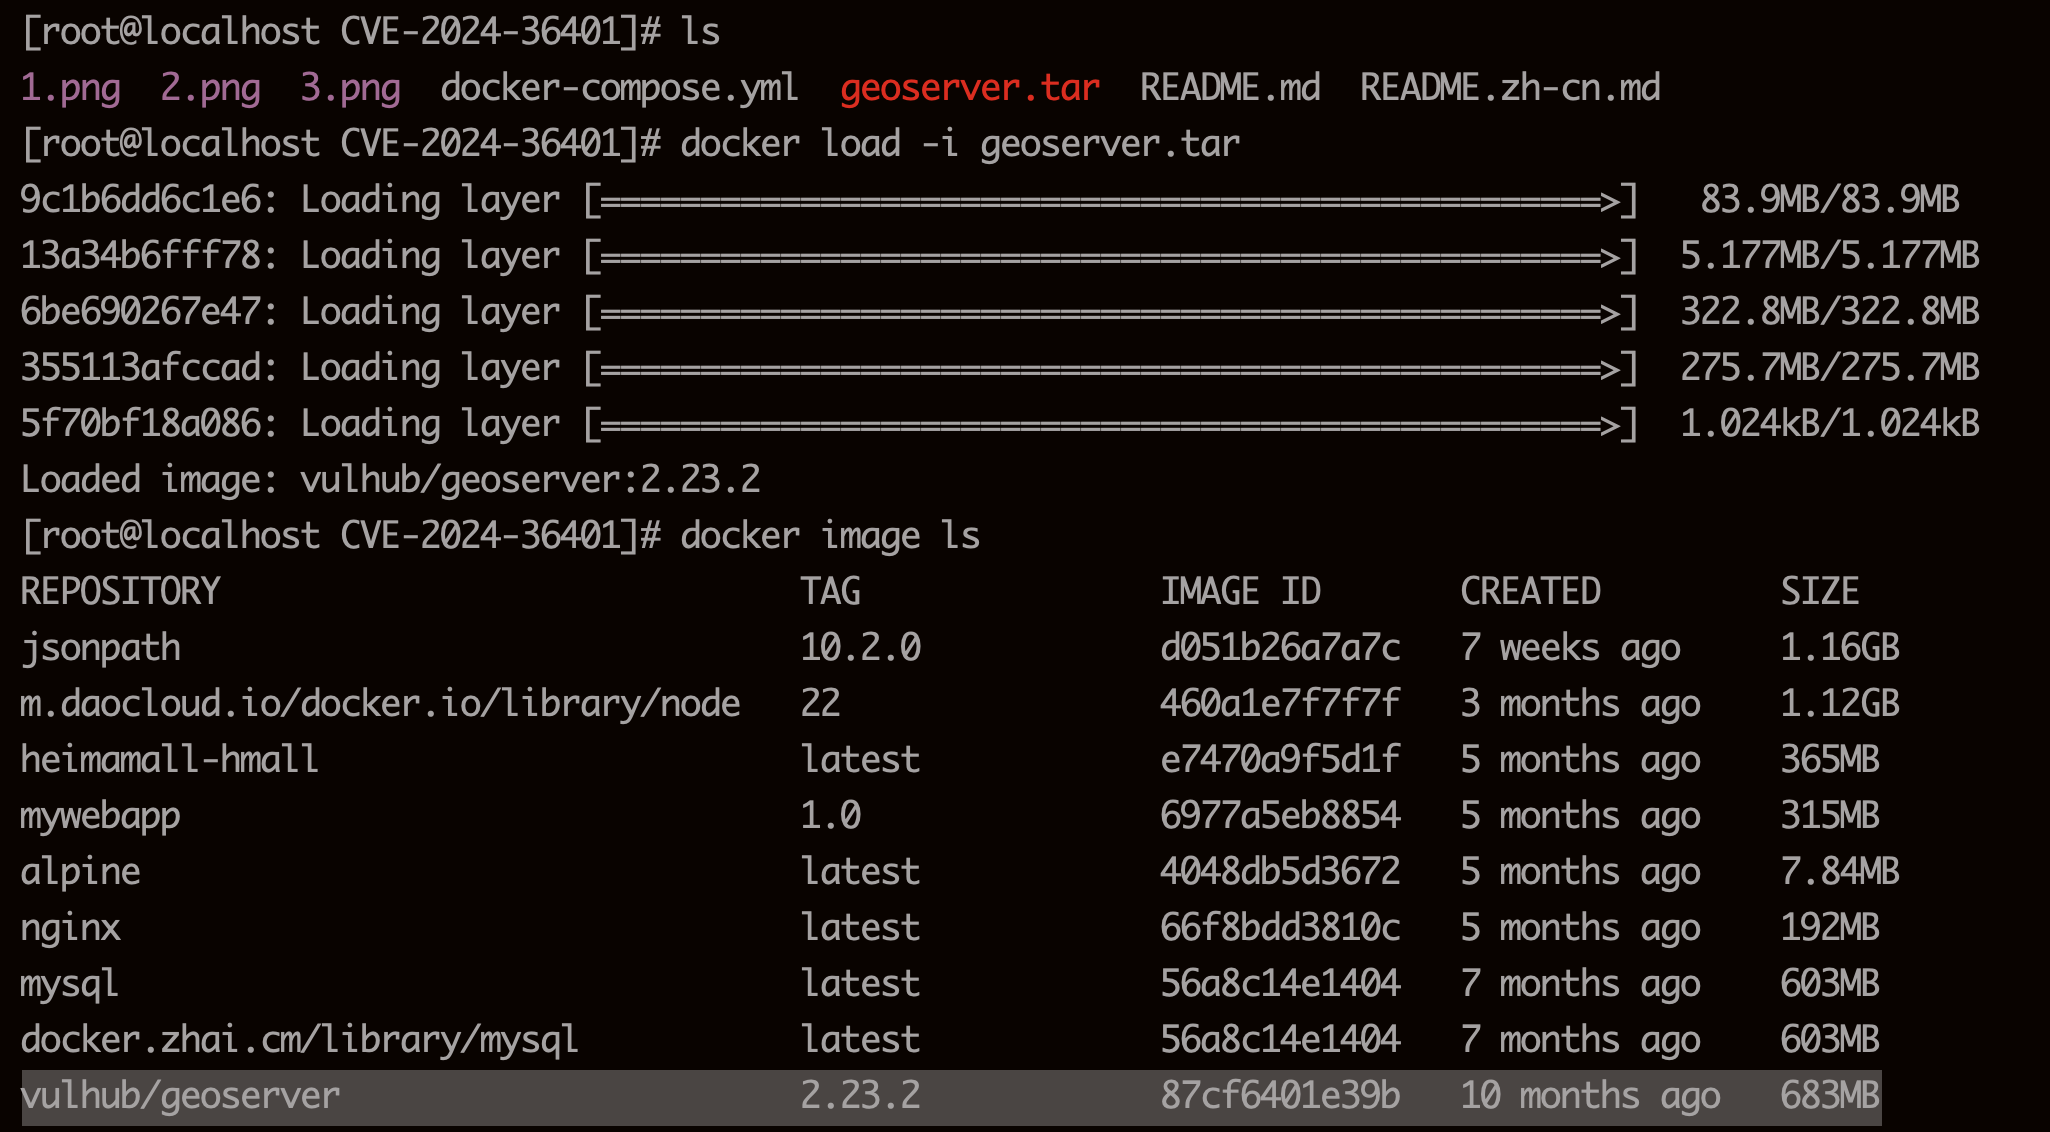Click the 3.png file name

click(350, 88)
